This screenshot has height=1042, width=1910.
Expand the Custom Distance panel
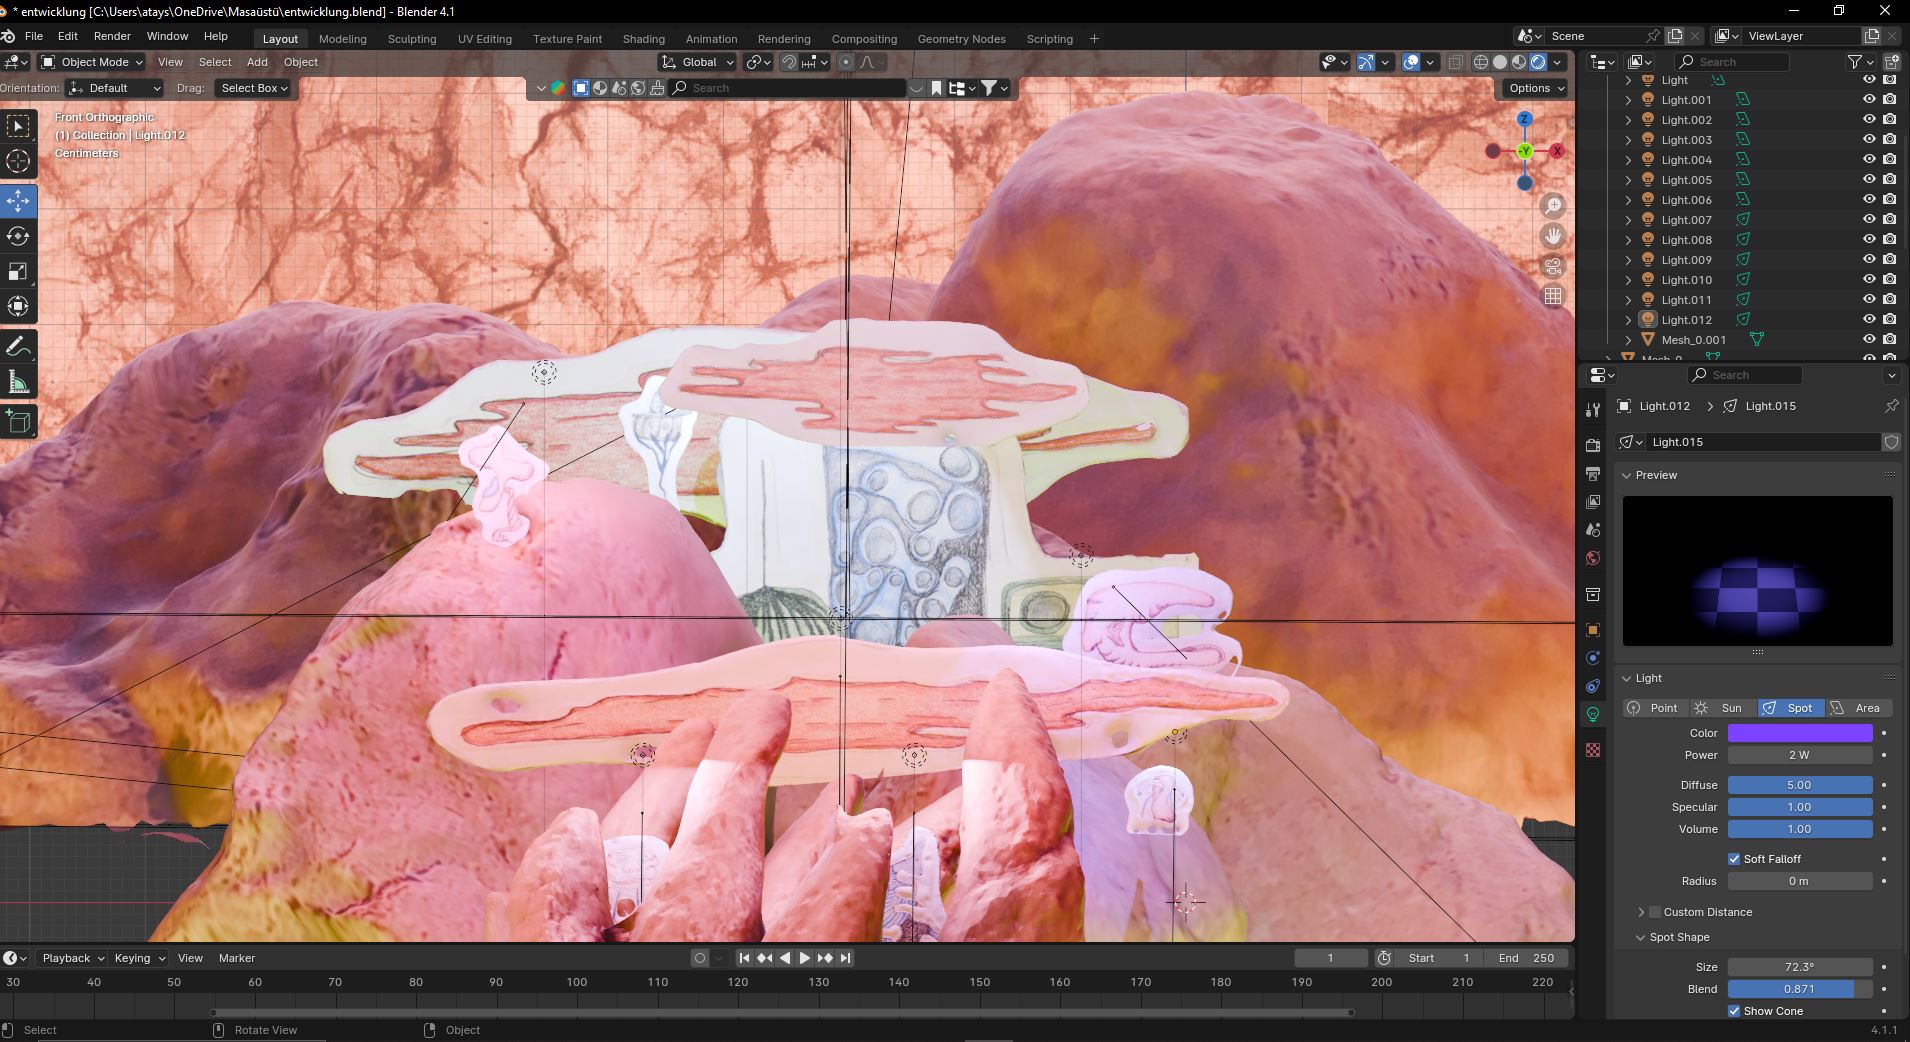(1641, 912)
